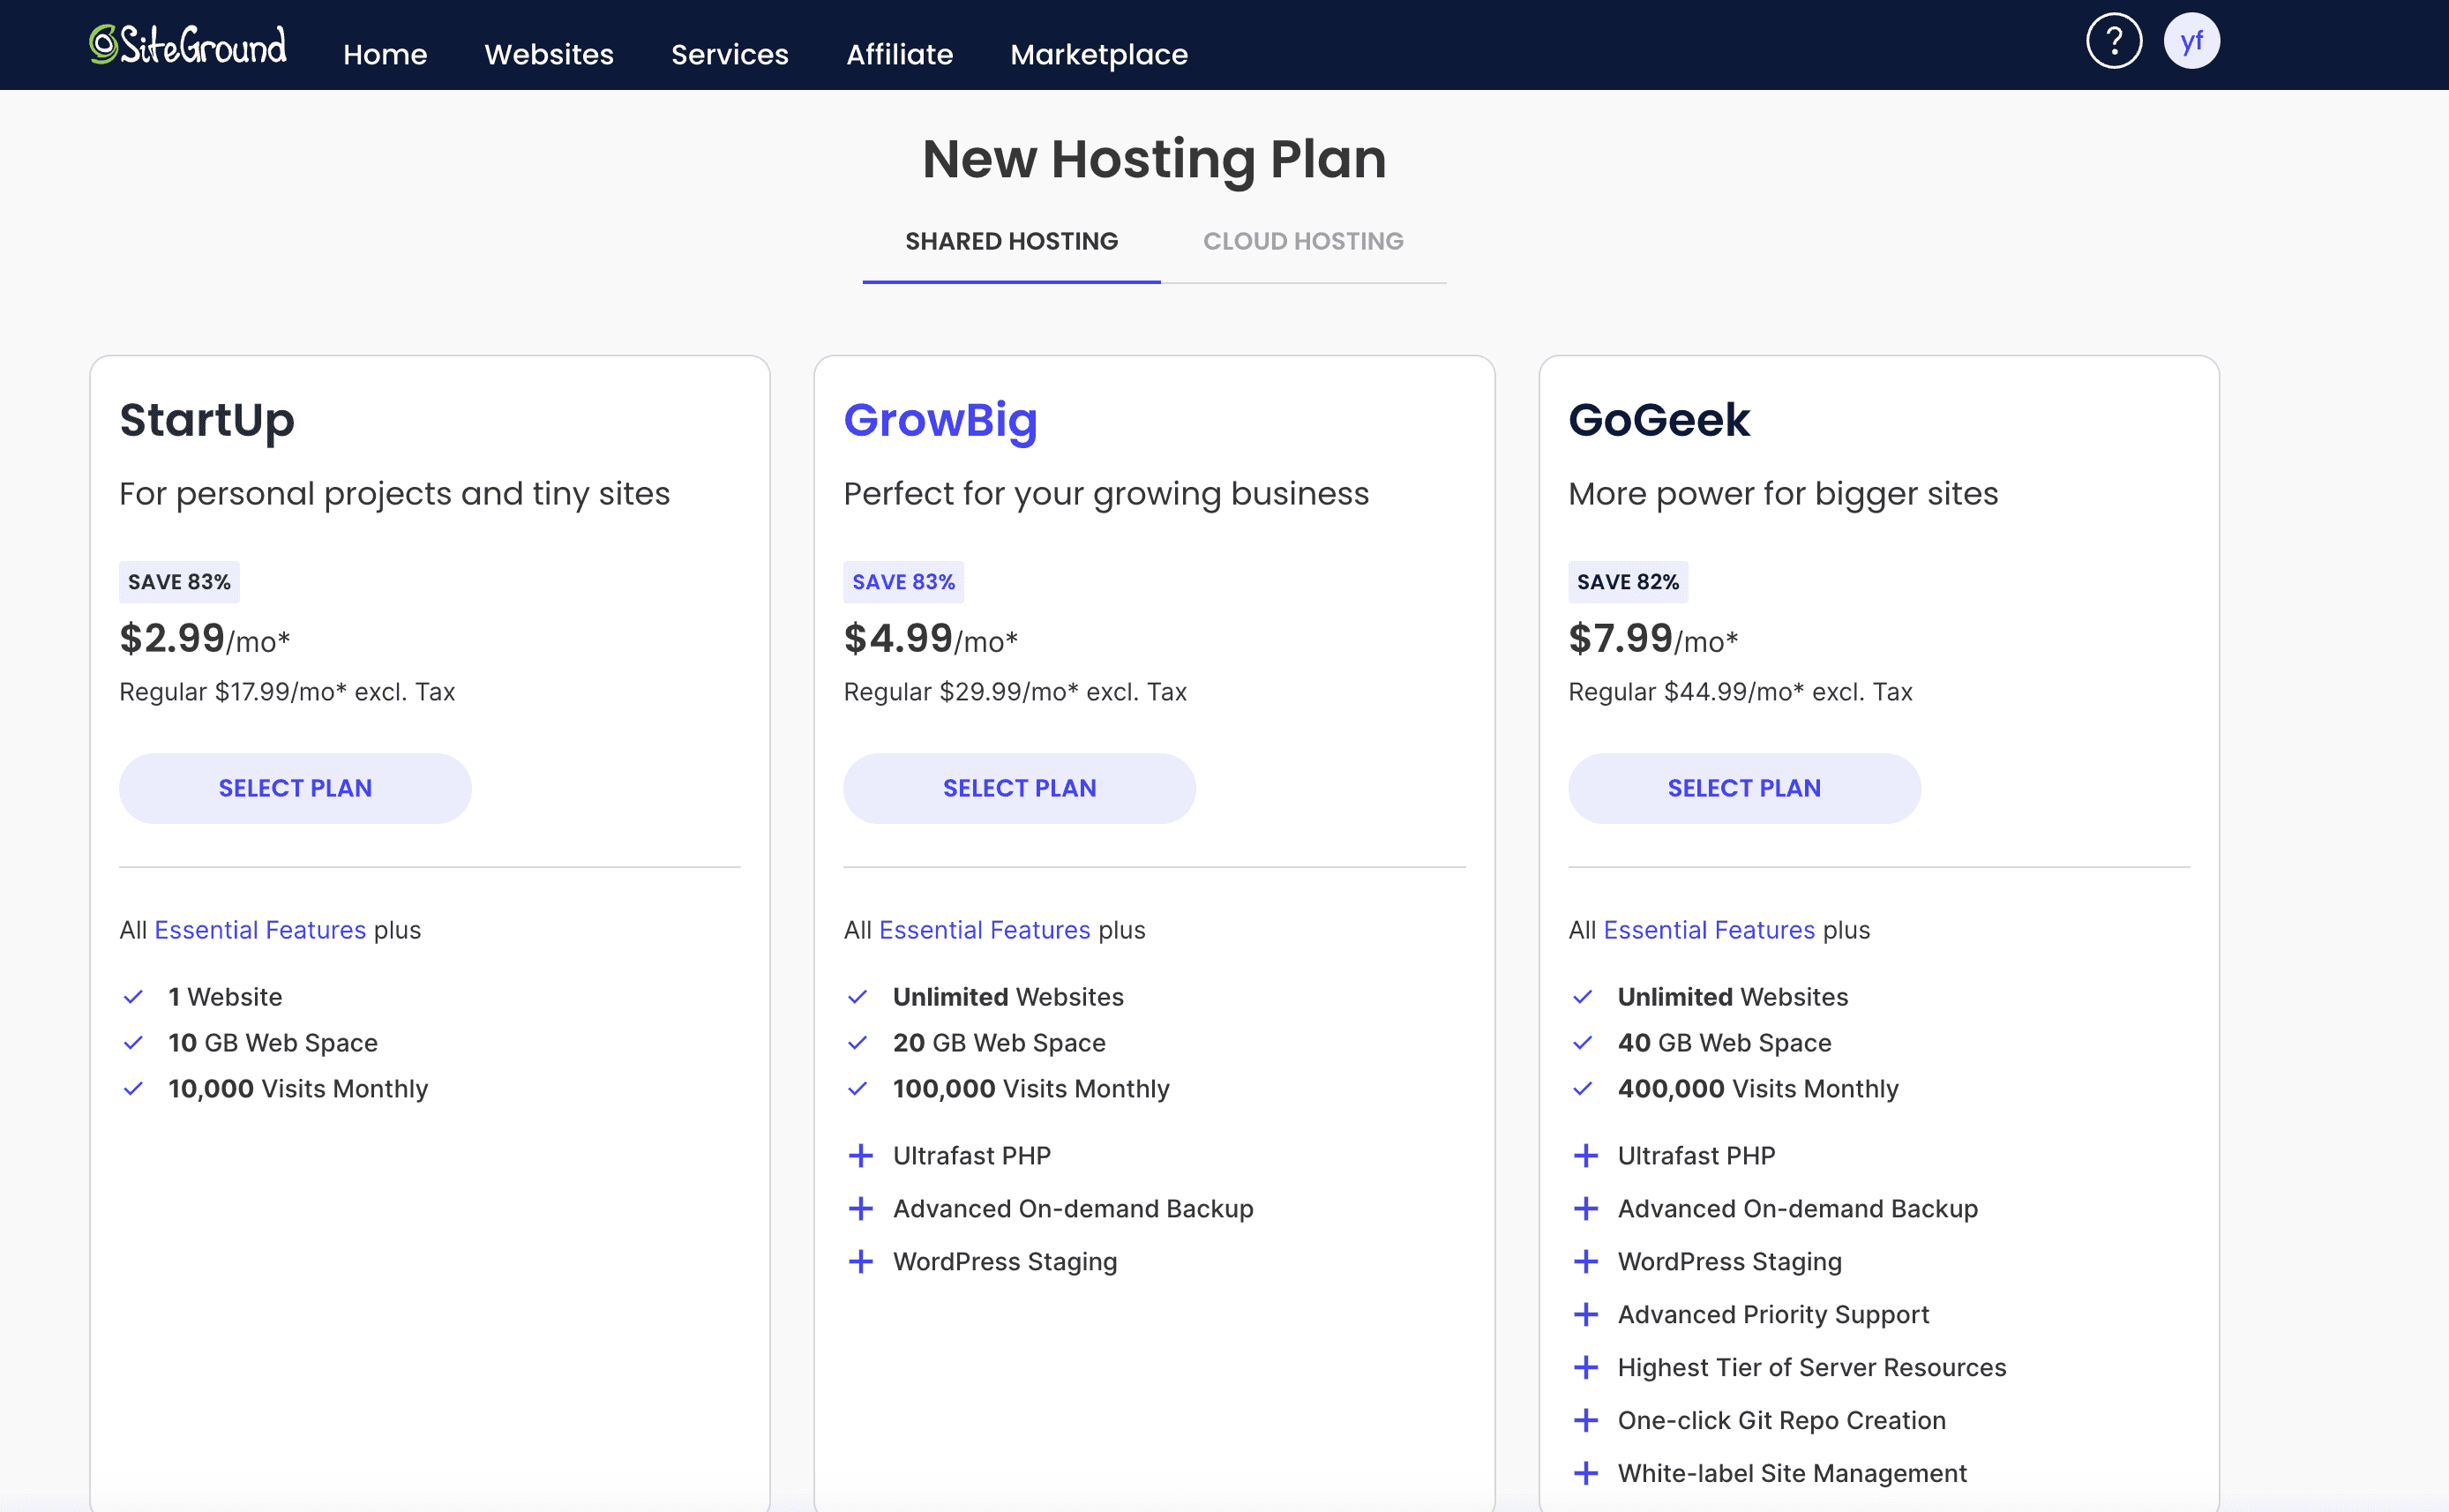Click 'For personal projects and tiny sites'
The image size is (2449, 1512).
(394, 494)
